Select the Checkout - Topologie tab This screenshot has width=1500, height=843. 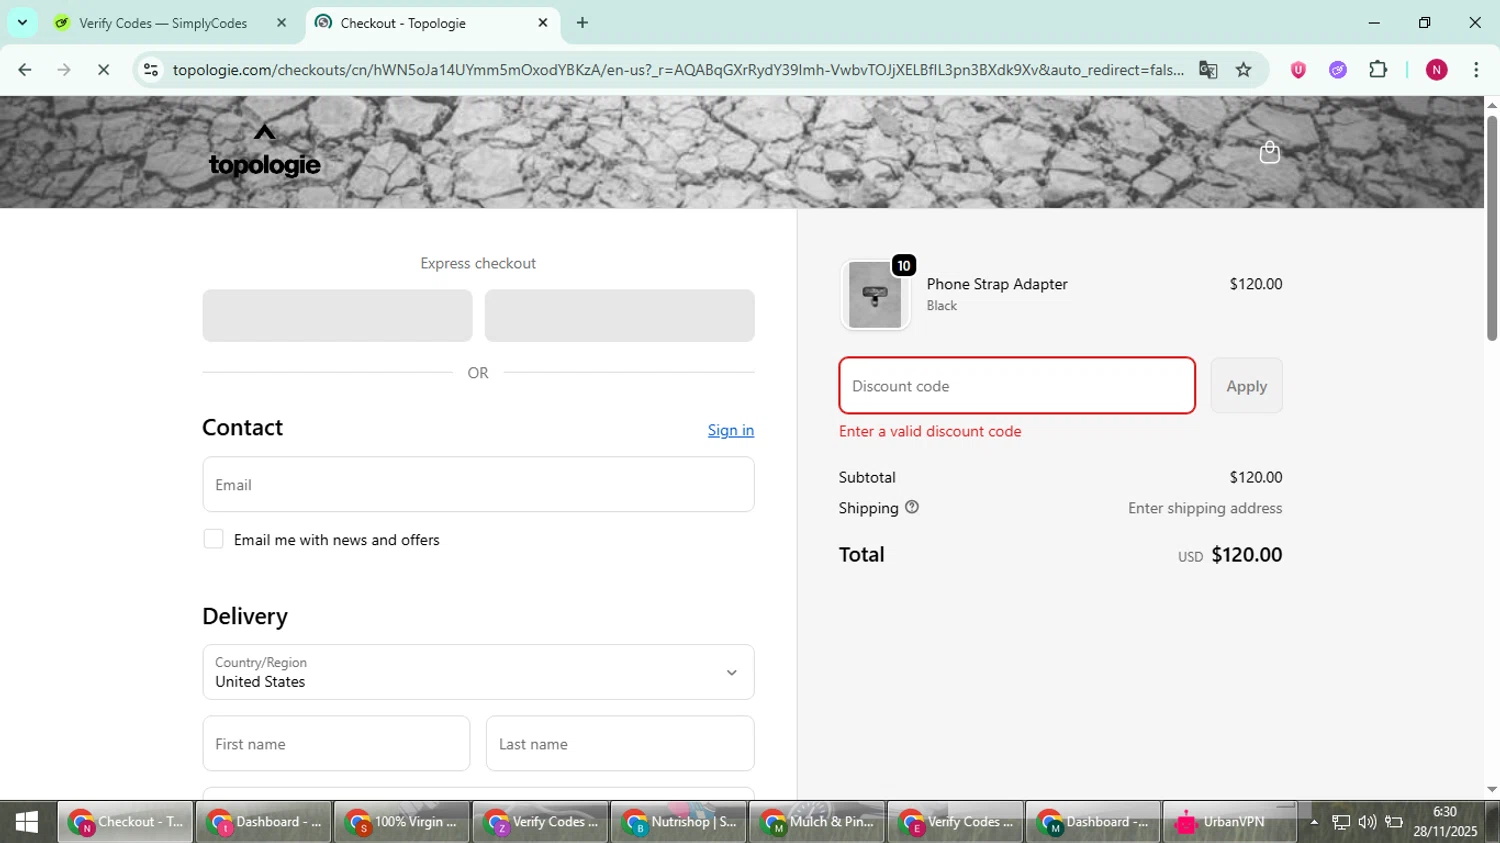click(x=432, y=23)
